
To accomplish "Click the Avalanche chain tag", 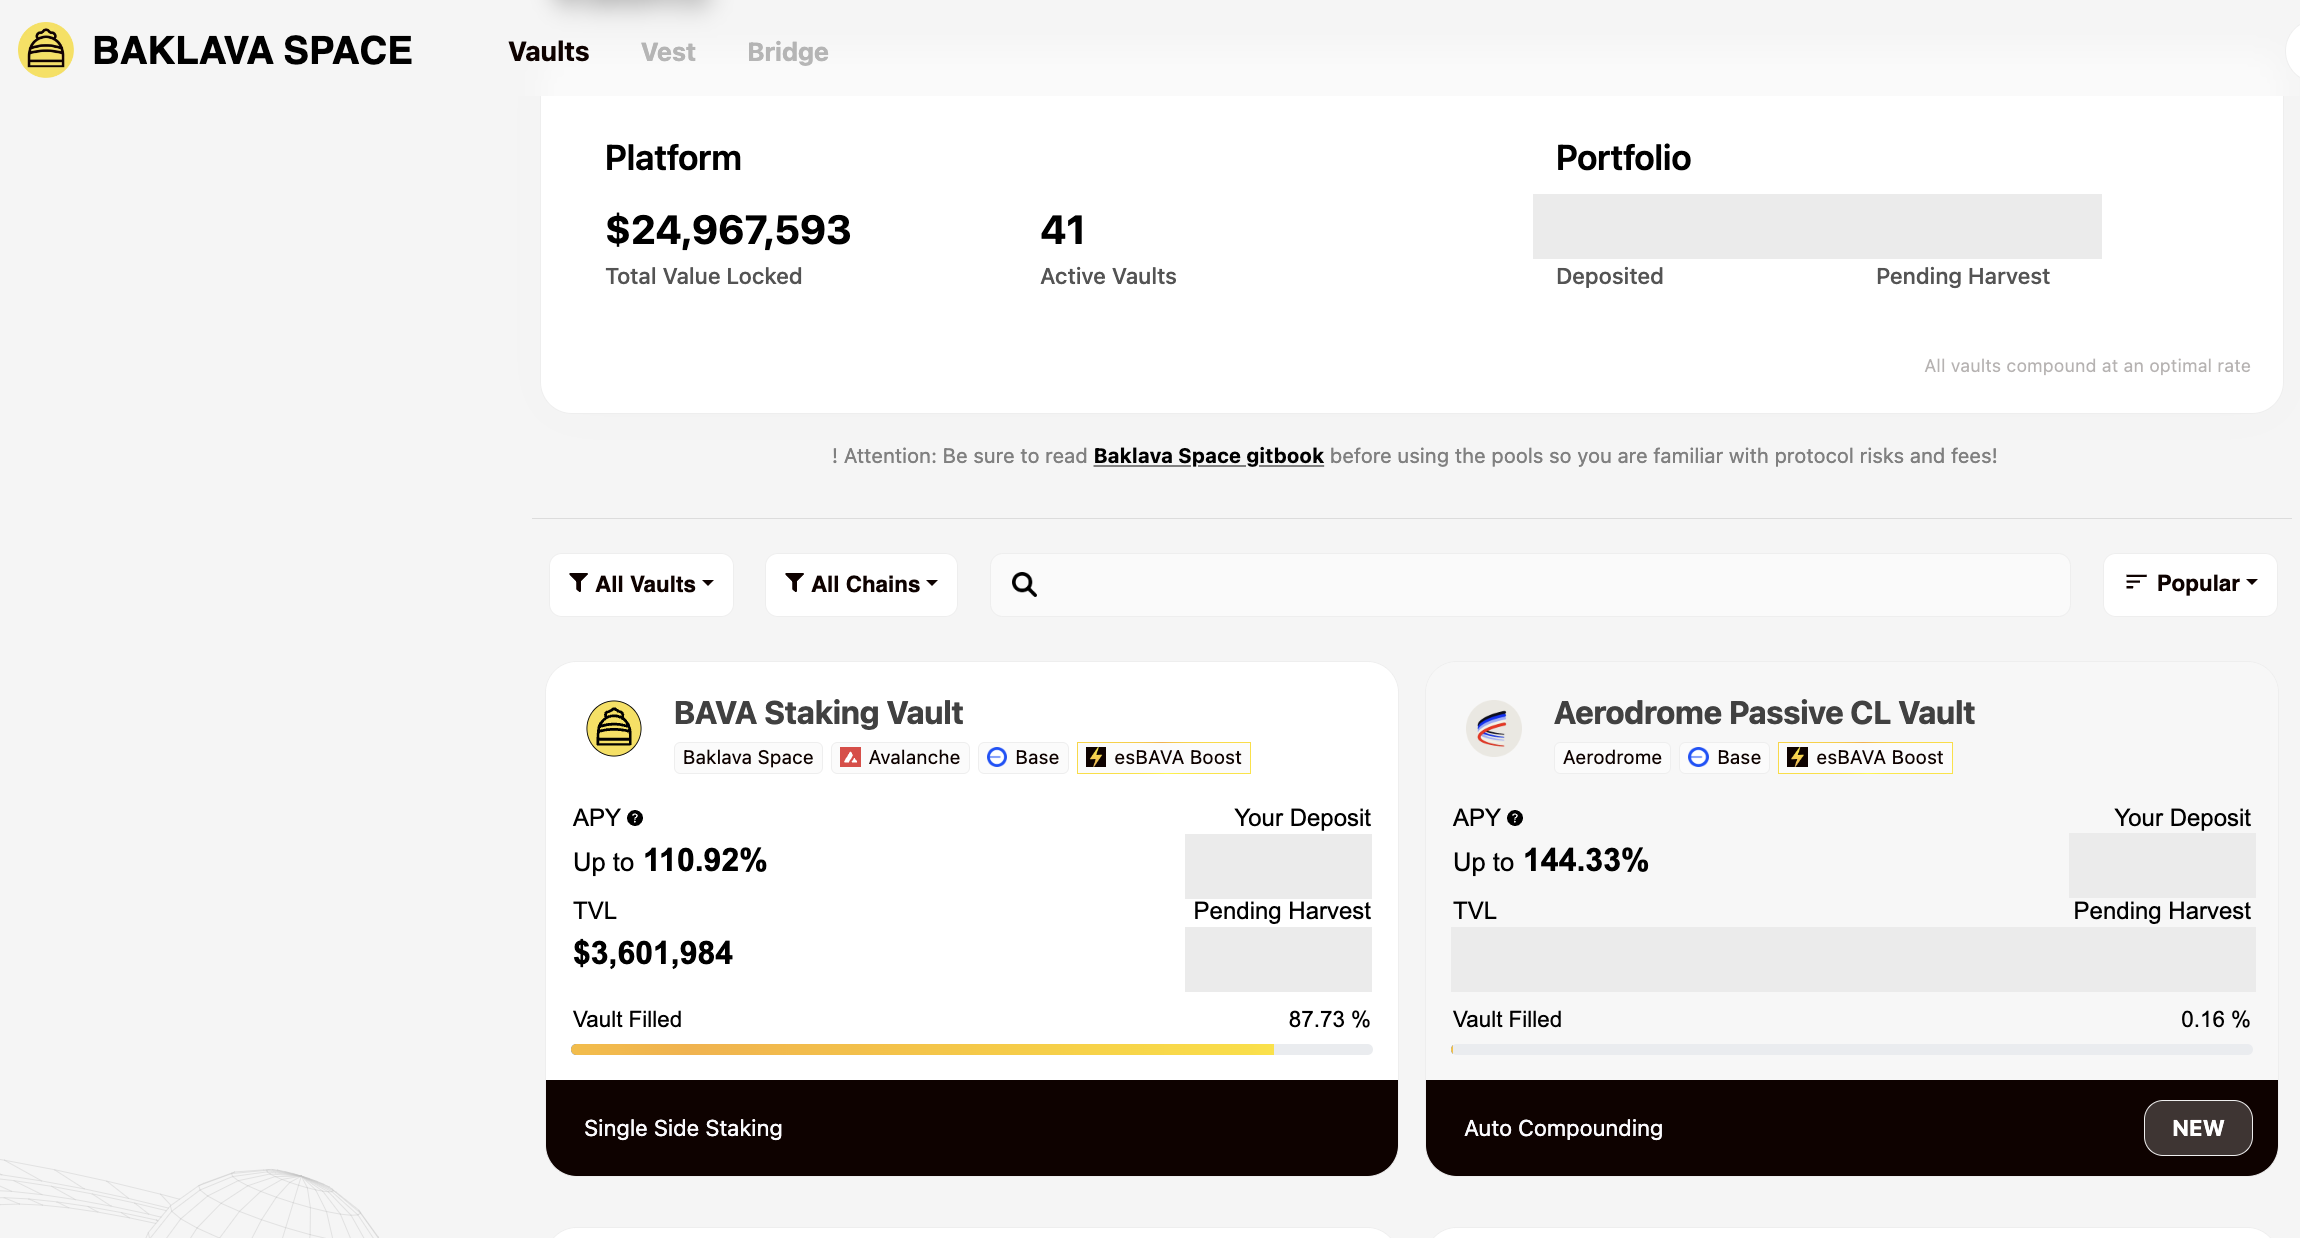I will pyautogui.click(x=900, y=757).
